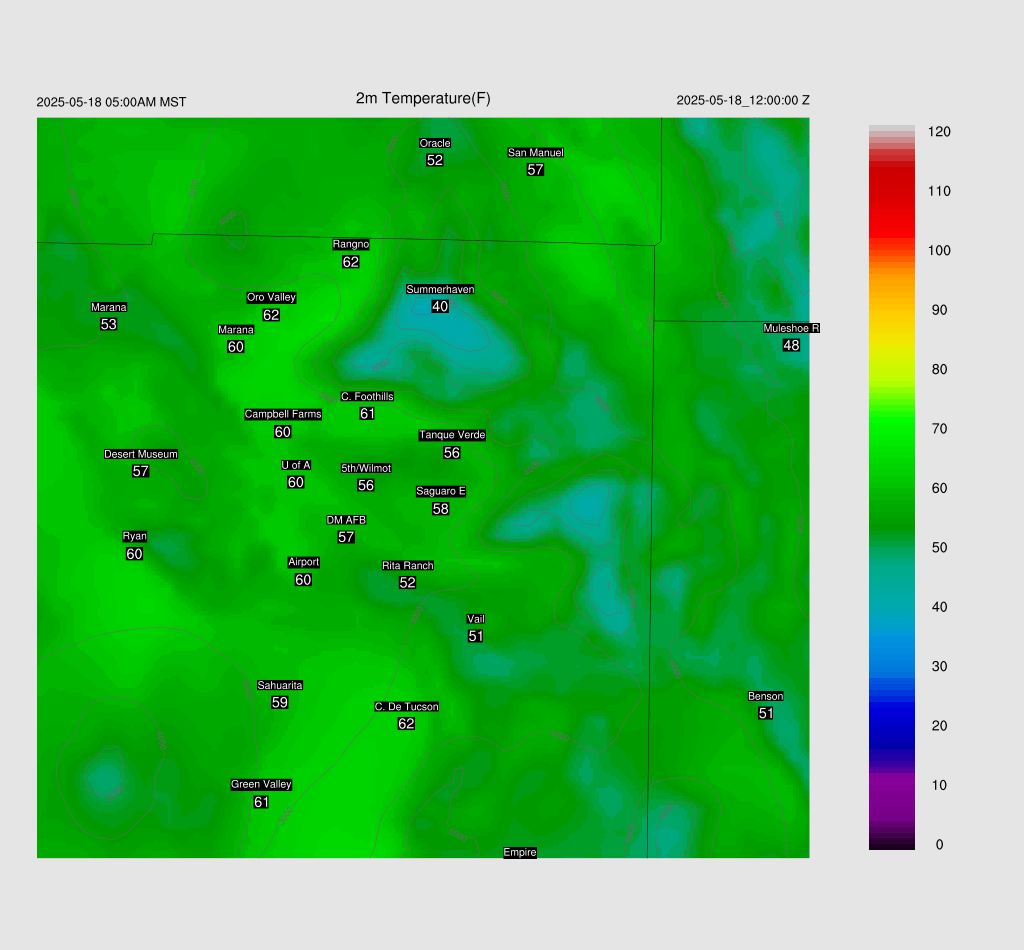Click the 59 reading under Sahuarita
Screen dimensions: 1024x950
point(280,703)
